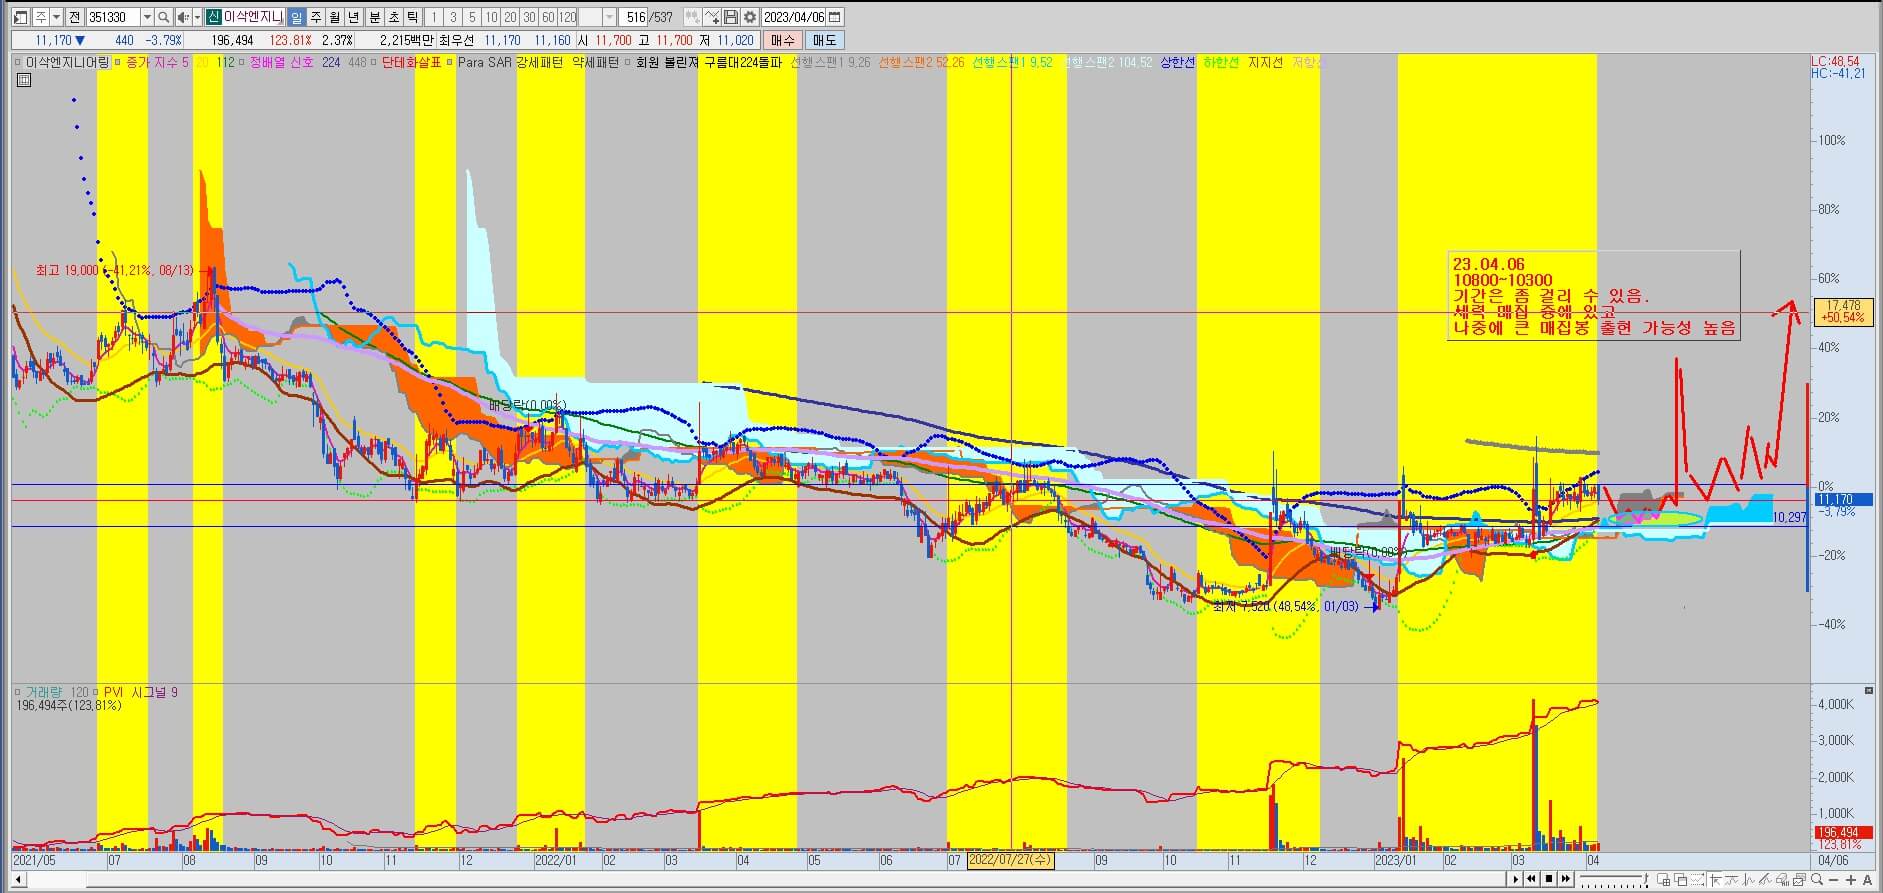Click the 매수 buy button
This screenshot has width=1883, height=893.
click(x=781, y=40)
